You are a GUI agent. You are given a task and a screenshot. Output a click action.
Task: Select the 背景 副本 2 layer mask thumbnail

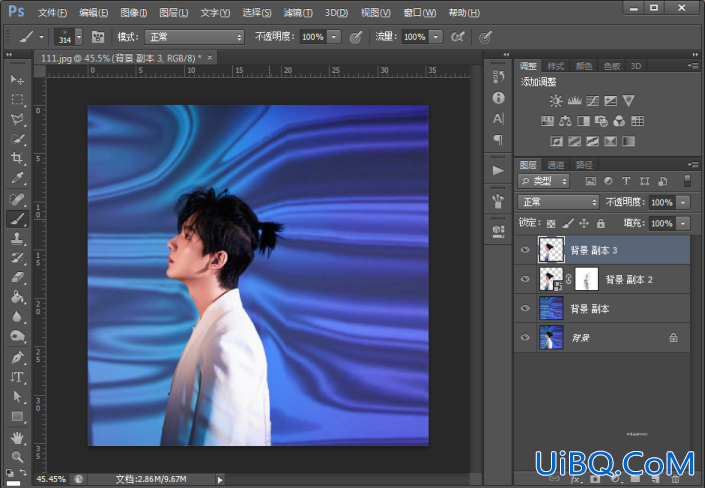[586, 279]
